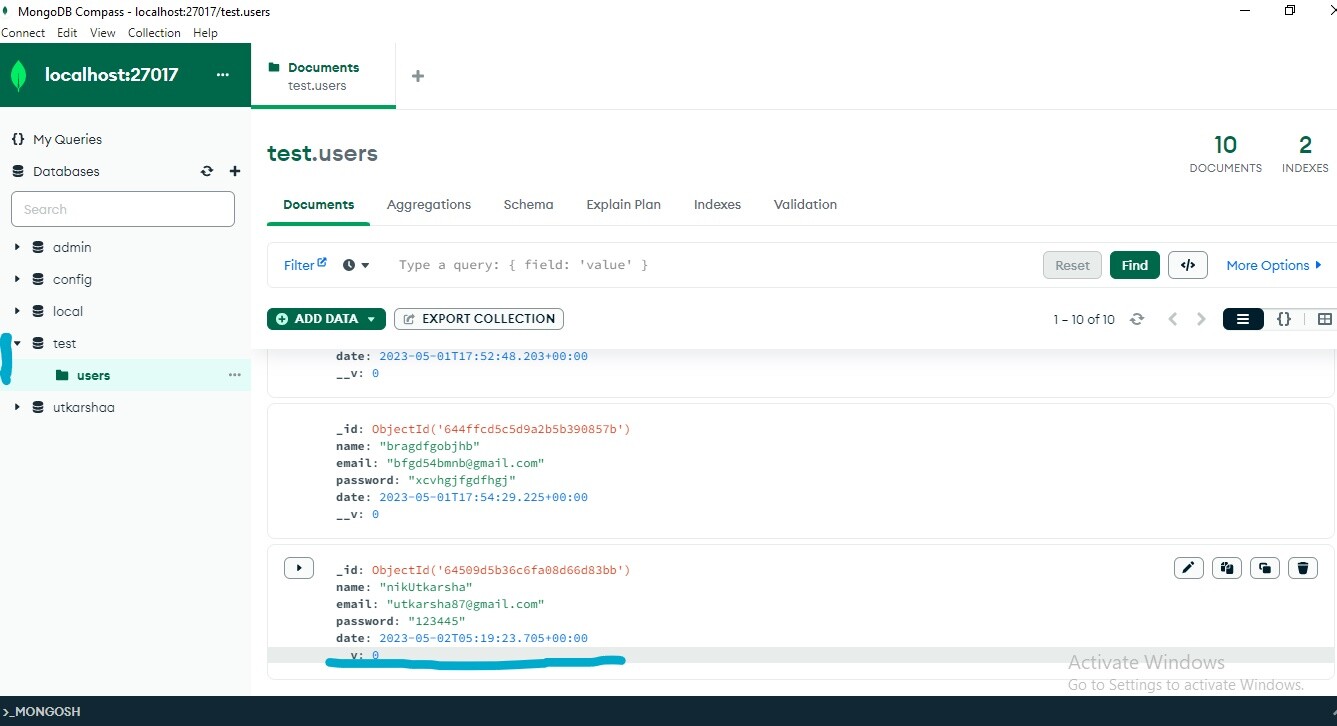Open new tab with plus icon
This screenshot has height=726, width=1337.
point(418,76)
